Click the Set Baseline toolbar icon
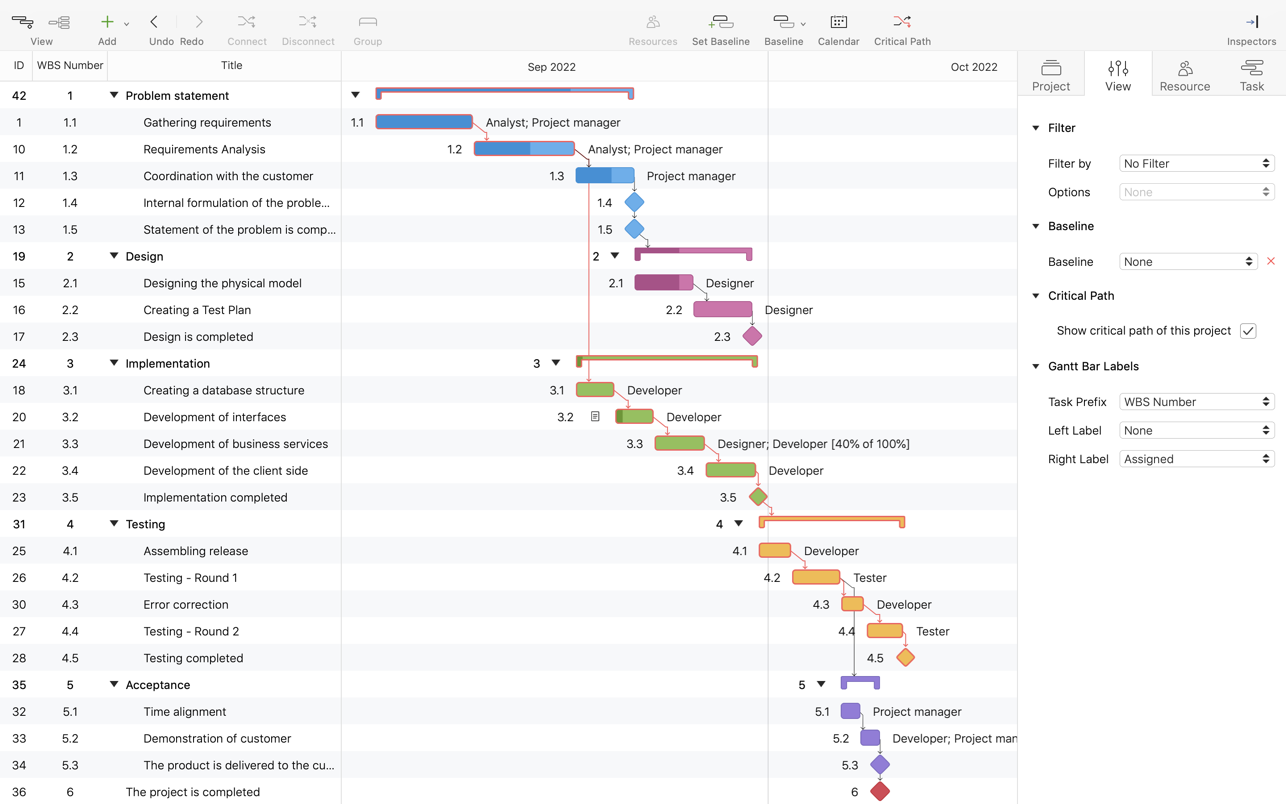This screenshot has height=804, width=1286. click(x=720, y=22)
